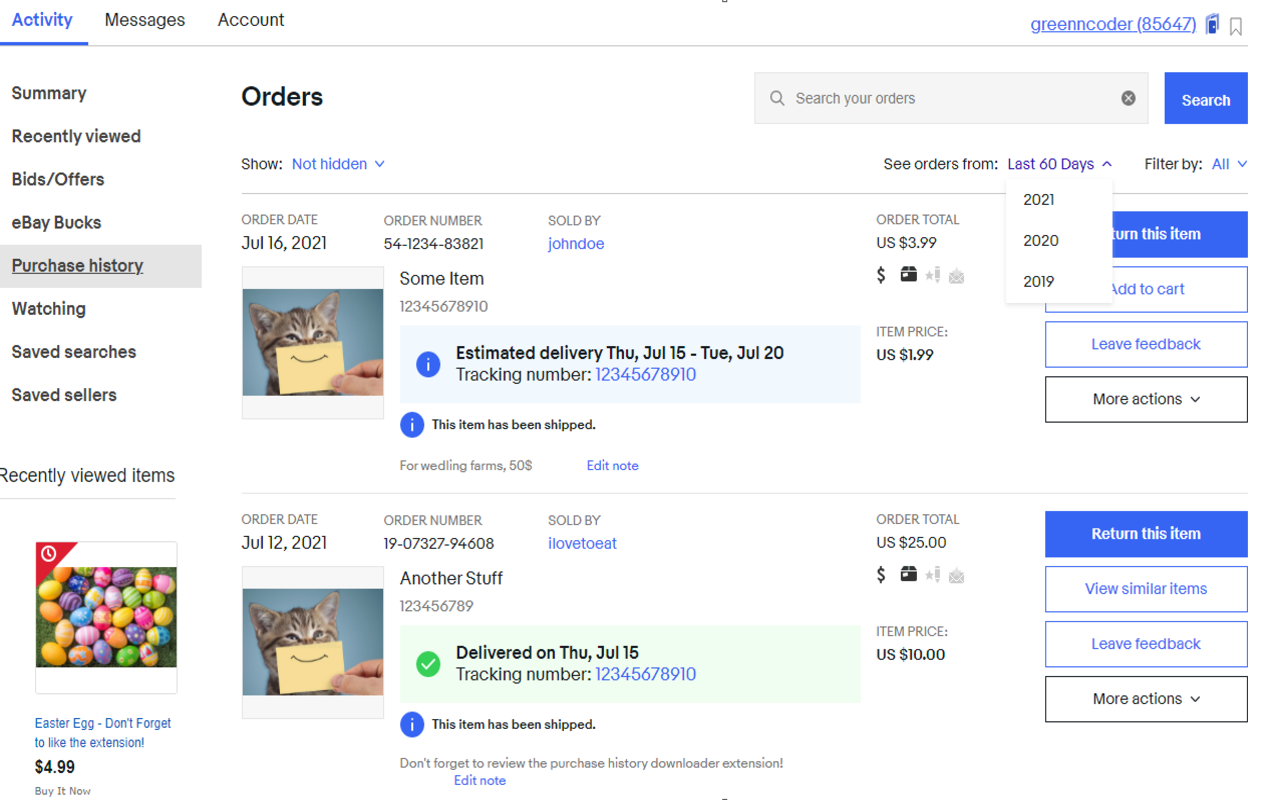Expand 'More actions' for the Another Stuff order
Image resolution: width=1280 pixels, height=800 pixels.
1145,698
